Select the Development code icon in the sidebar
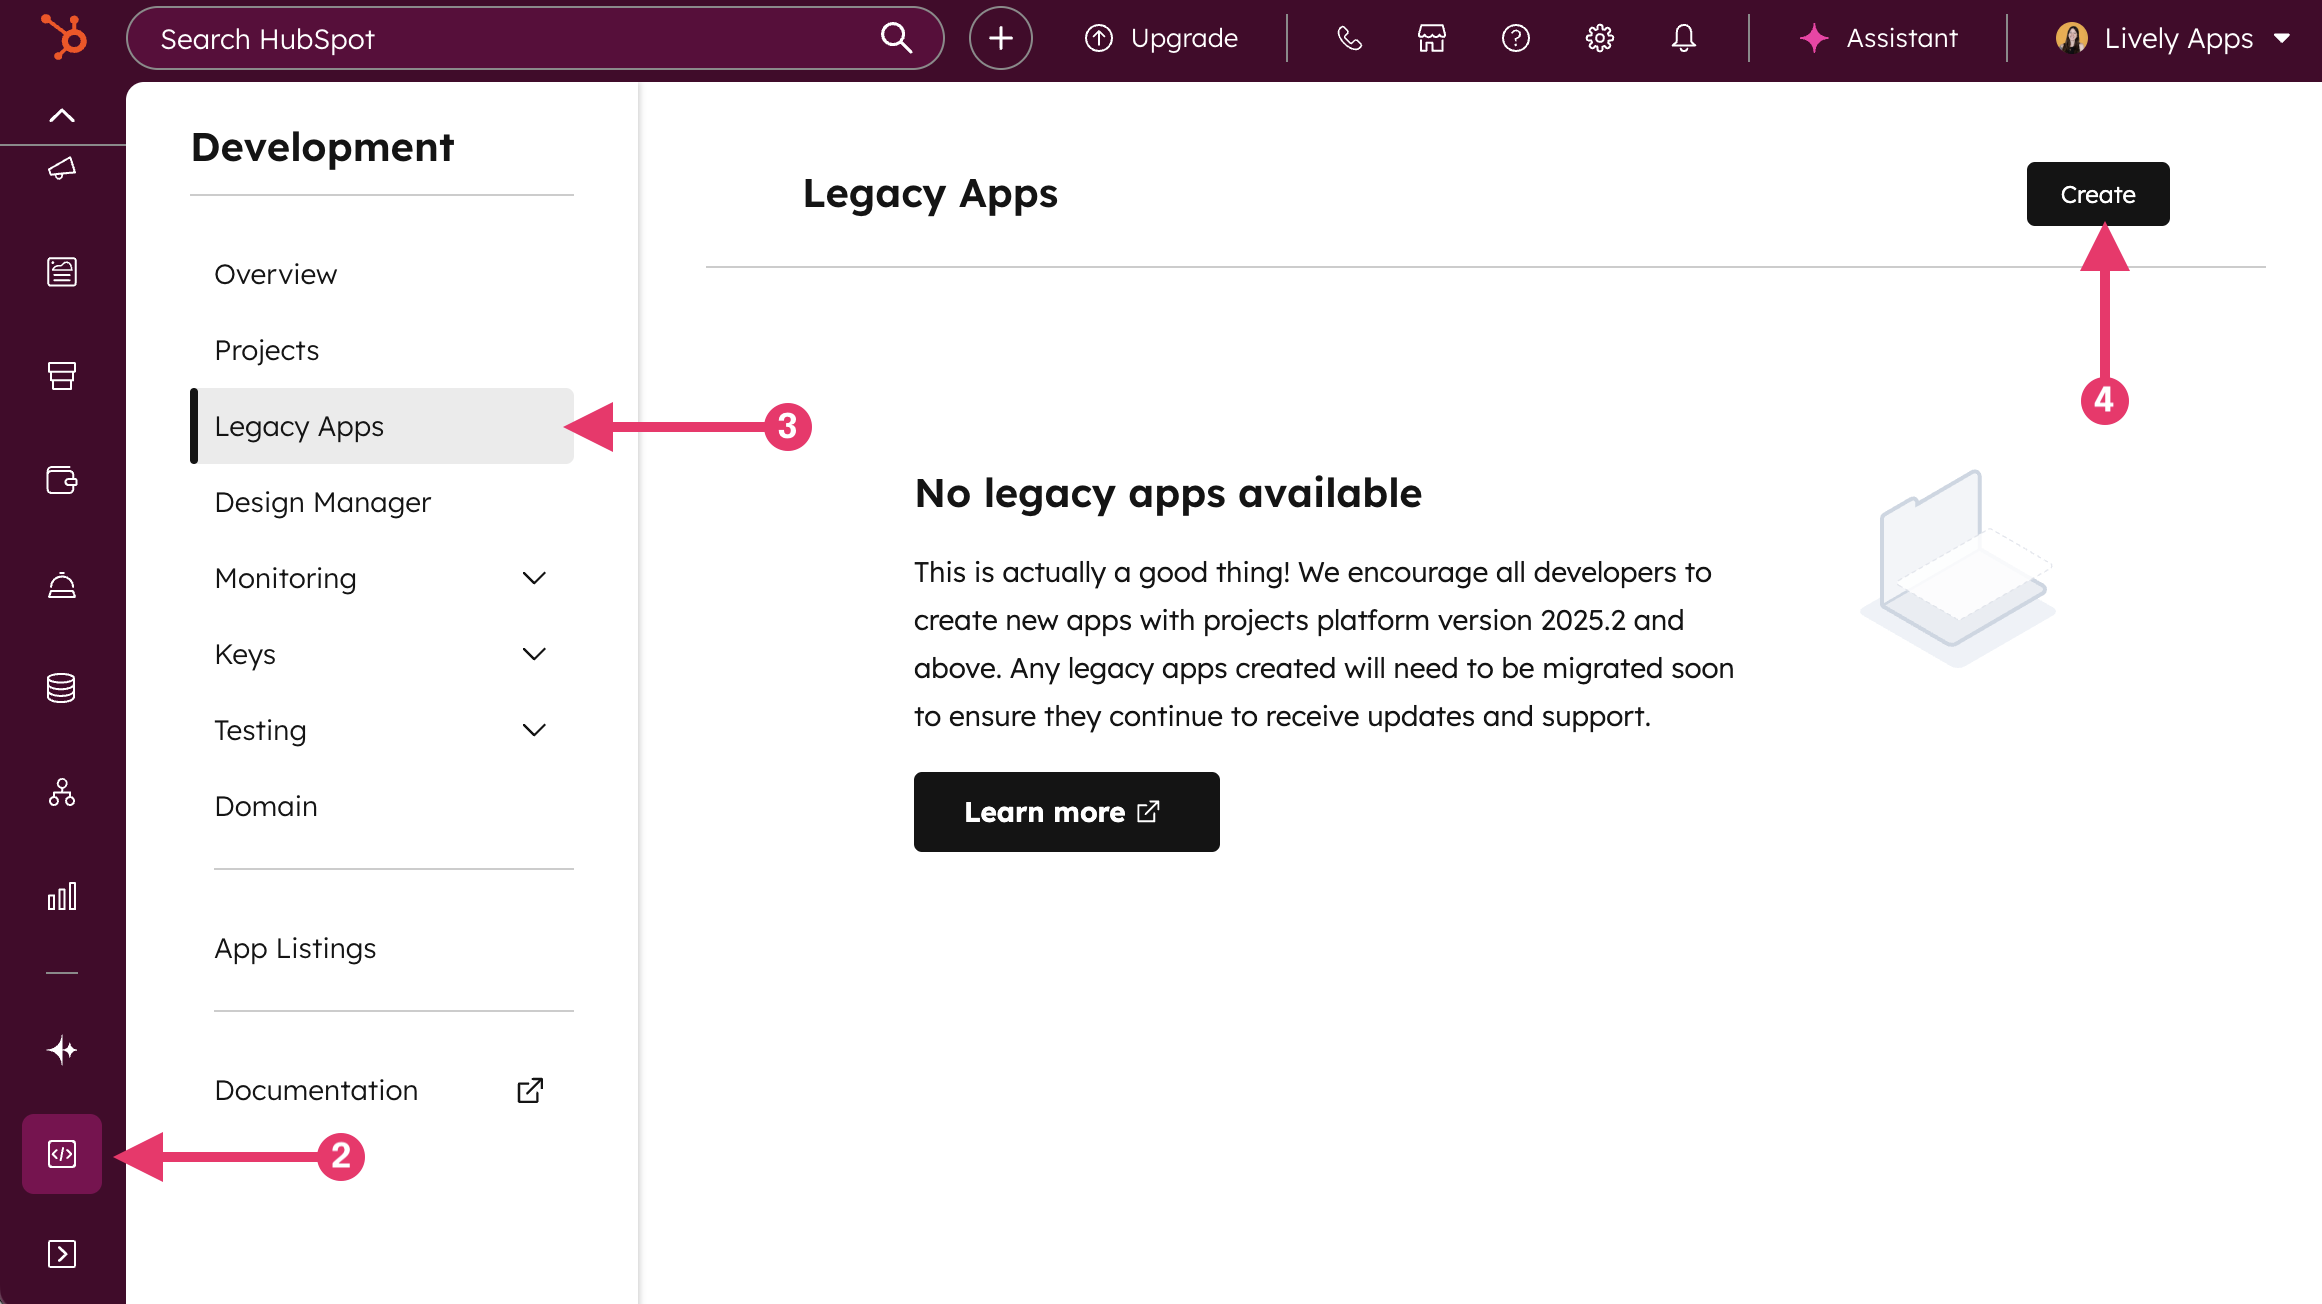This screenshot has width=2322, height=1304. click(x=61, y=1154)
